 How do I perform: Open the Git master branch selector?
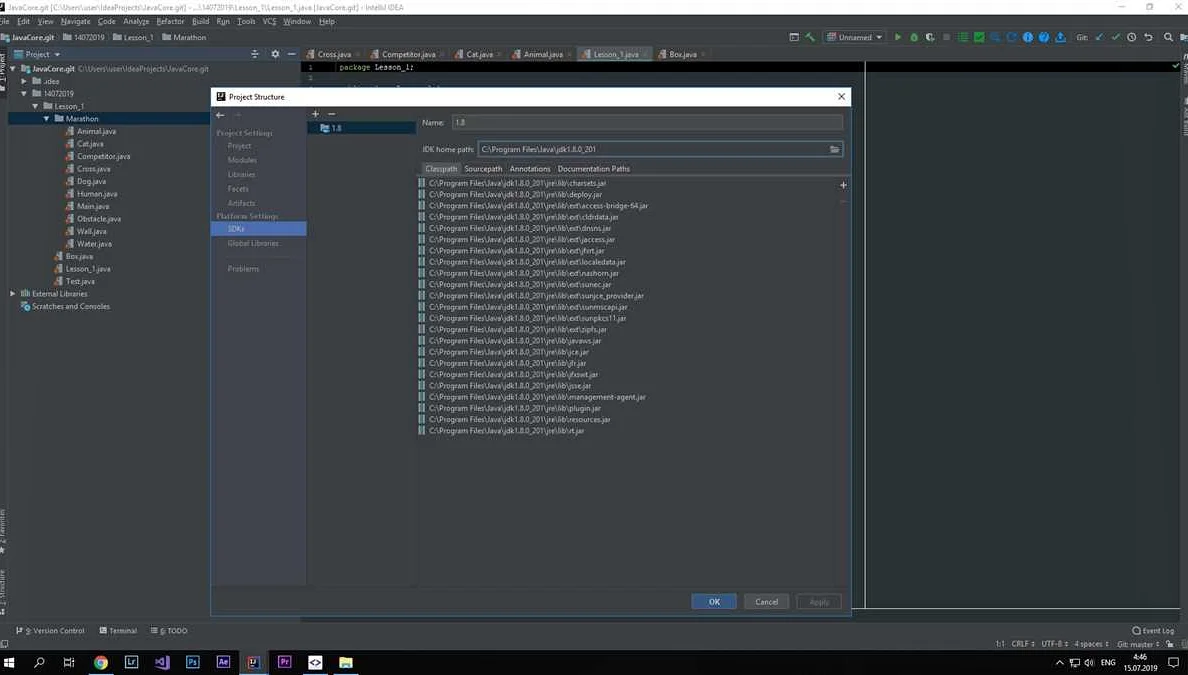click(x=1138, y=644)
